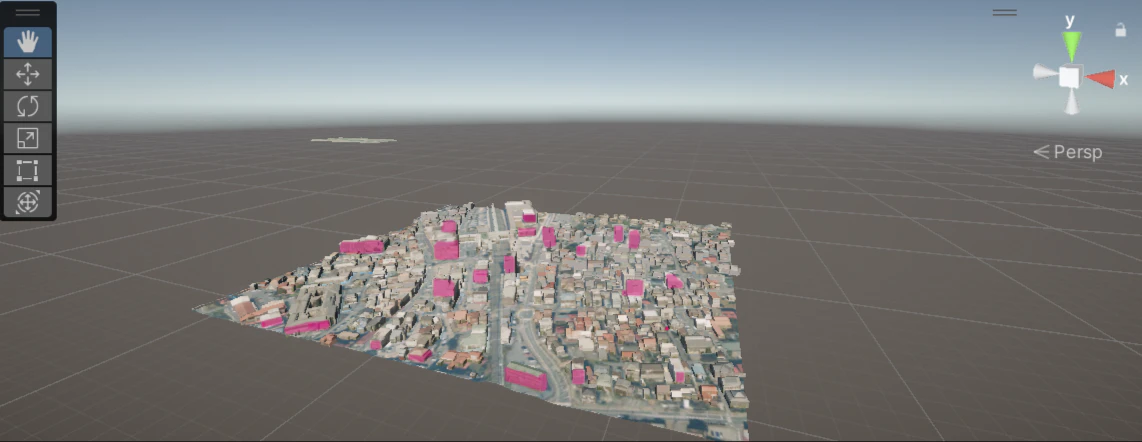The image size is (1142, 442).
Task: Select the combined Transform tool
Action: click(x=28, y=202)
